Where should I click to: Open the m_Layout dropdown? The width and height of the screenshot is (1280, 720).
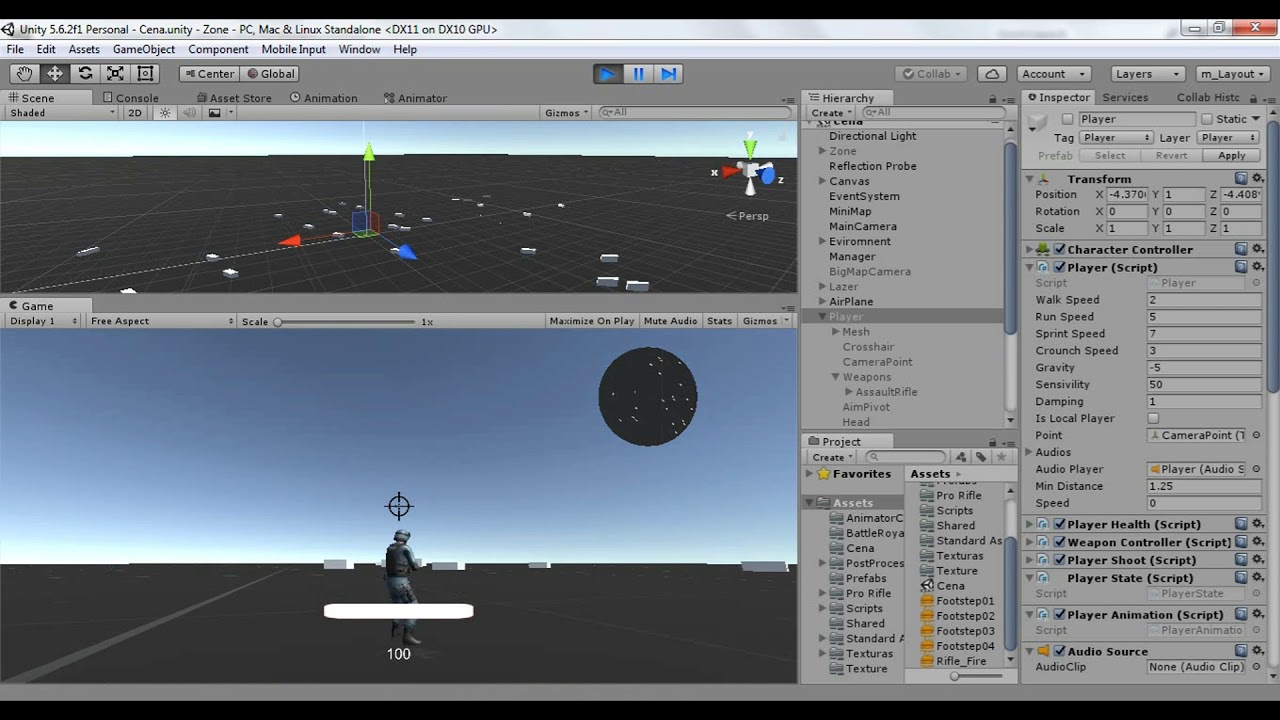click(1232, 73)
